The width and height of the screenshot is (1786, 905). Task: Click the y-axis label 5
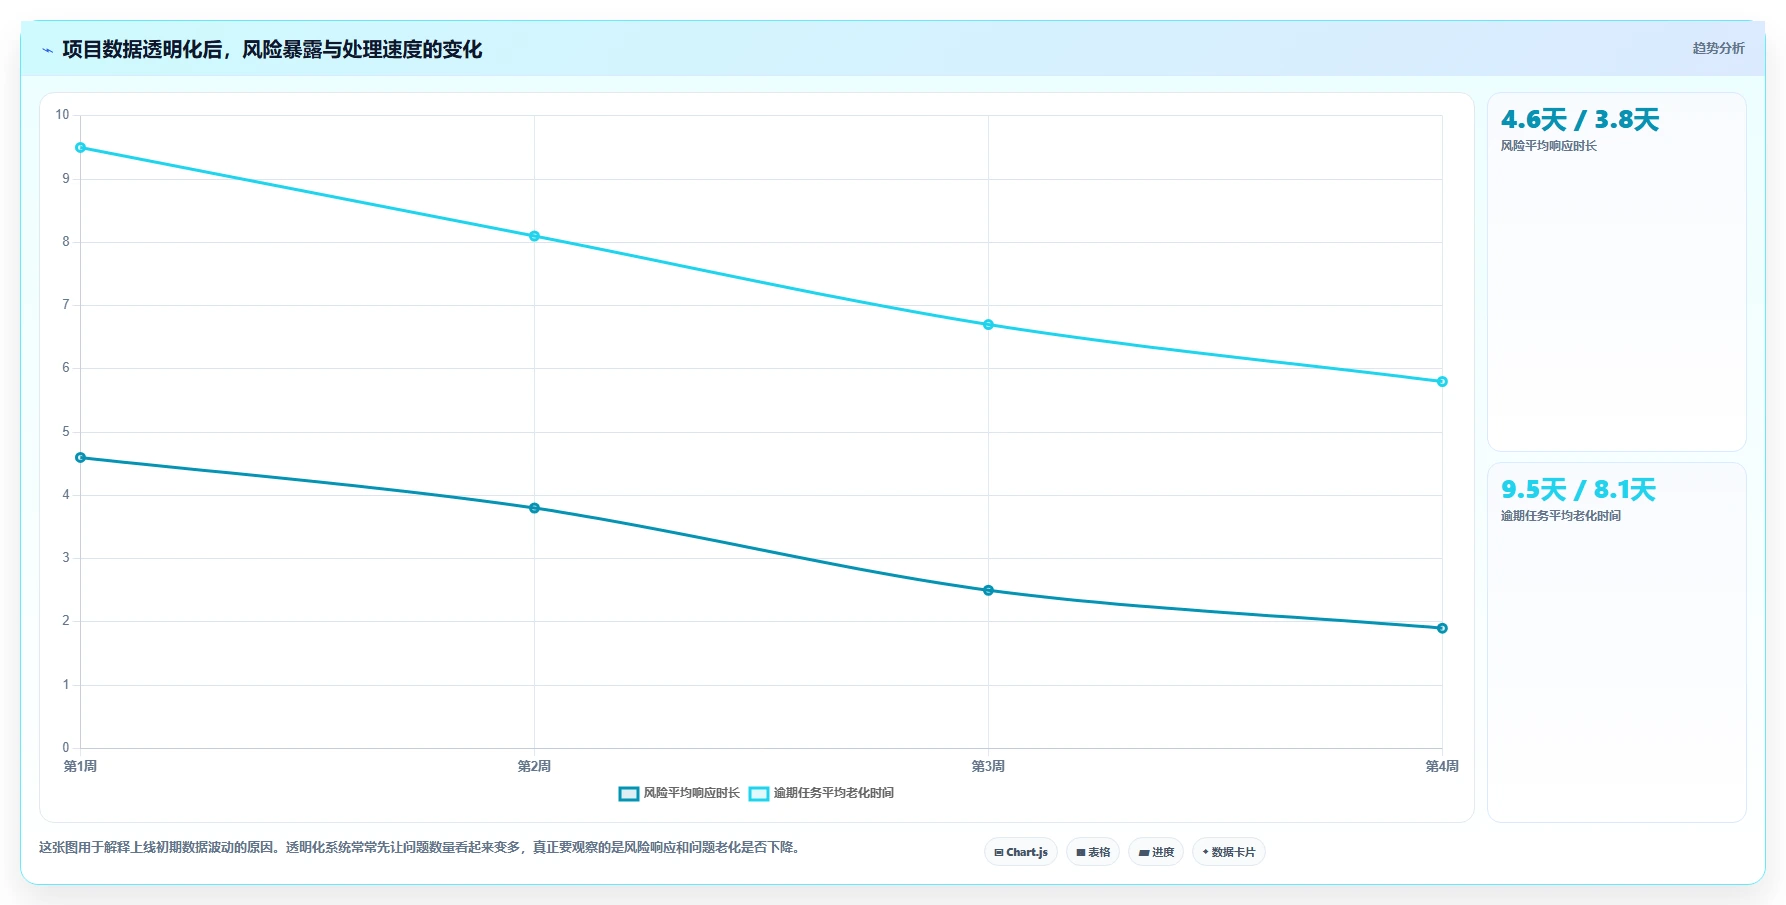[66, 432]
